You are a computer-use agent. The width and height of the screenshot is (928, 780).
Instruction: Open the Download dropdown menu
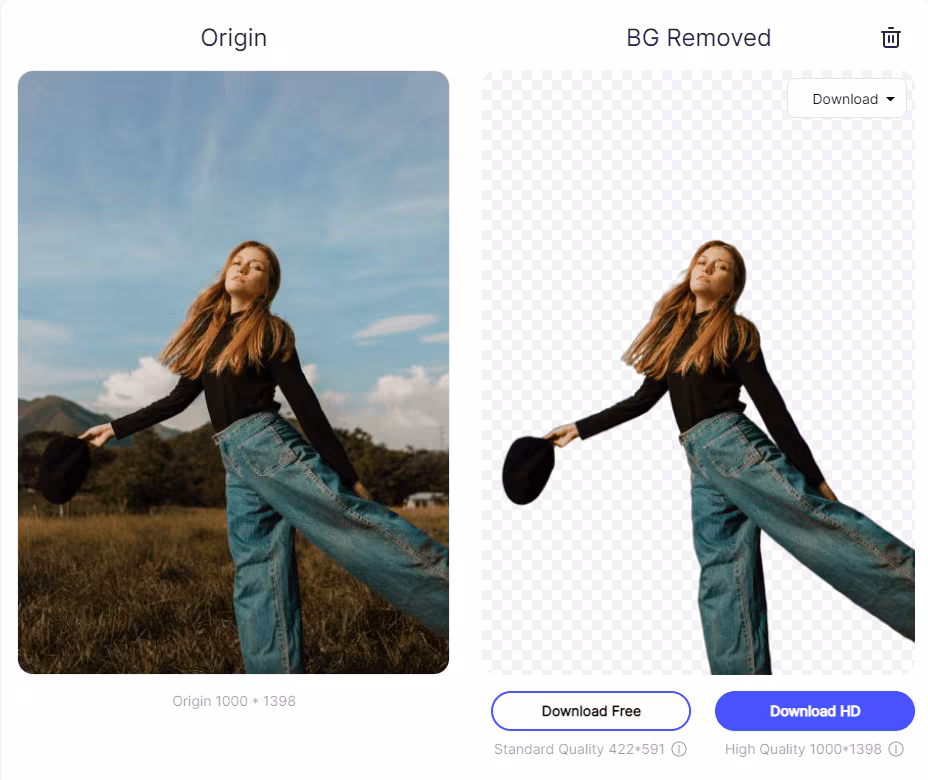[x=847, y=99]
